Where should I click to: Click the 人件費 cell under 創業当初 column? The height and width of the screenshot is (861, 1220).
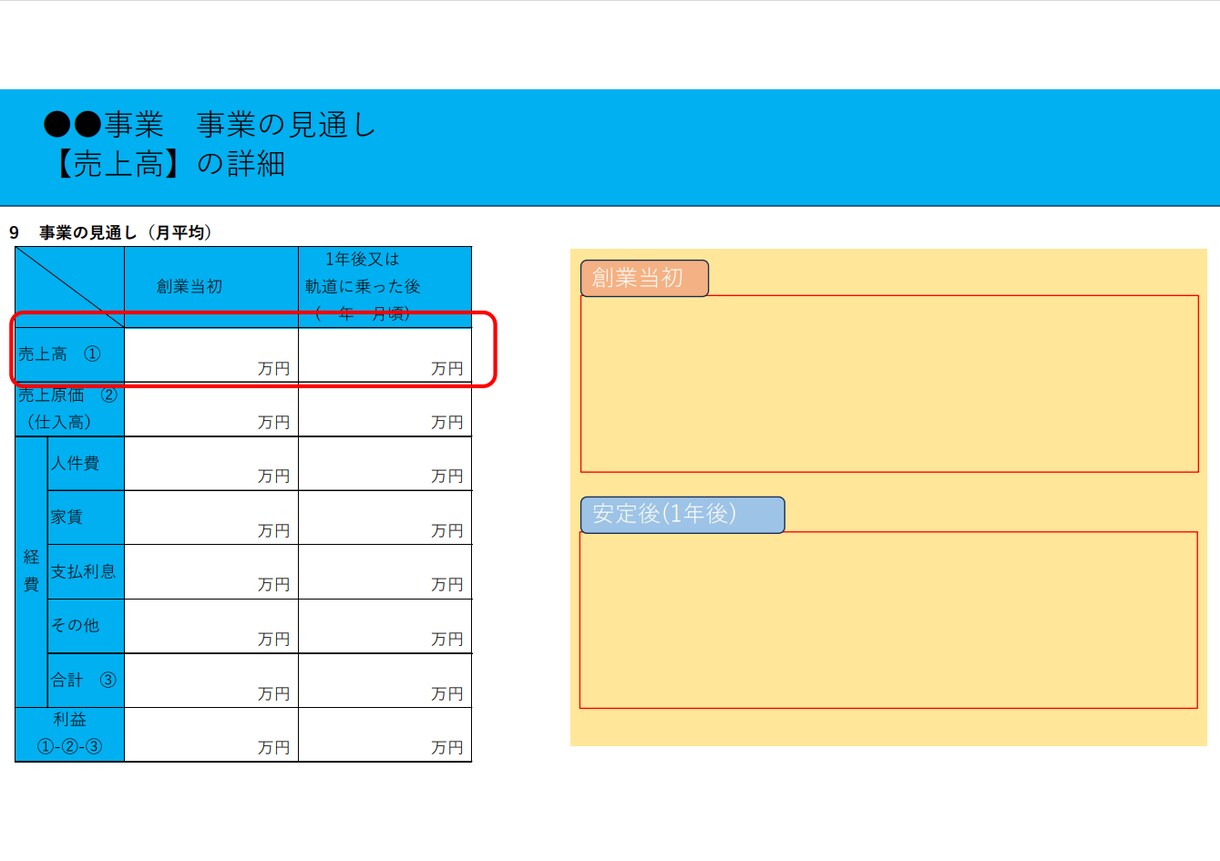(x=211, y=463)
